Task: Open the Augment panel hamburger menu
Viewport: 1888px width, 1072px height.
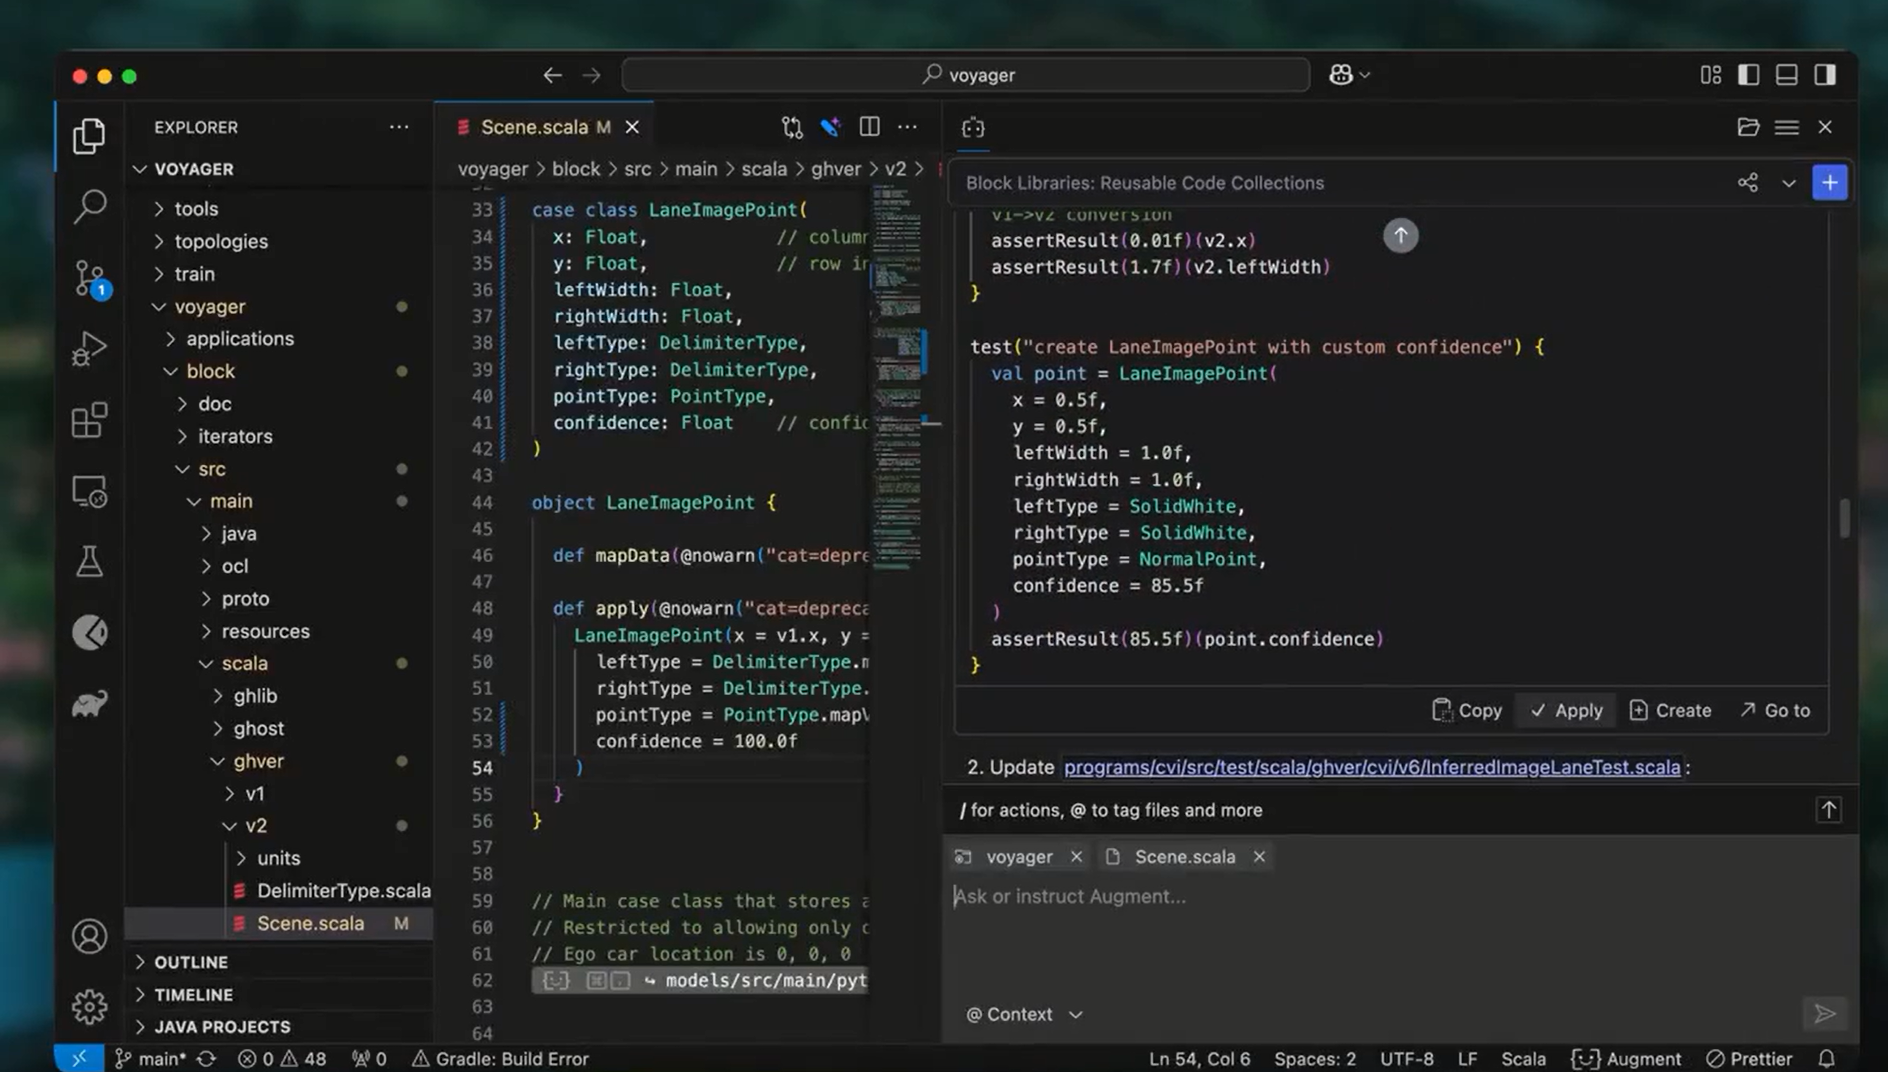Action: point(1786,127)
